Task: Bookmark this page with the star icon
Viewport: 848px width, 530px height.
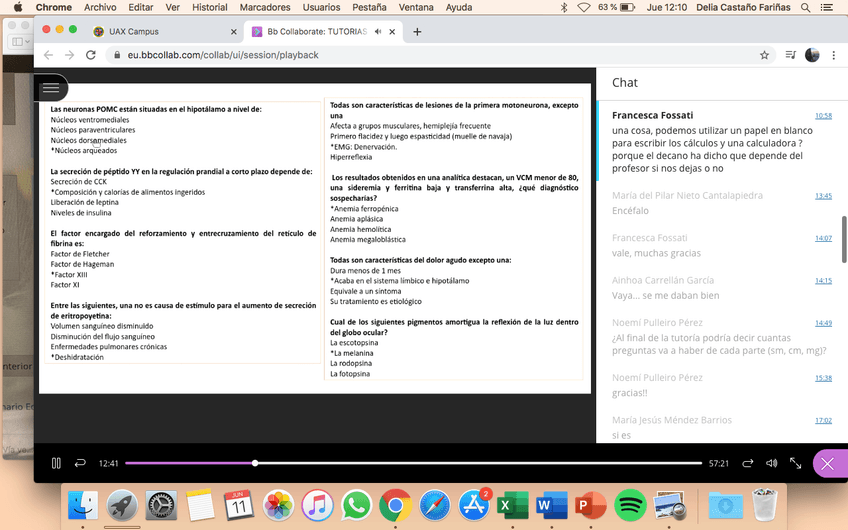Action: point(764,55)
